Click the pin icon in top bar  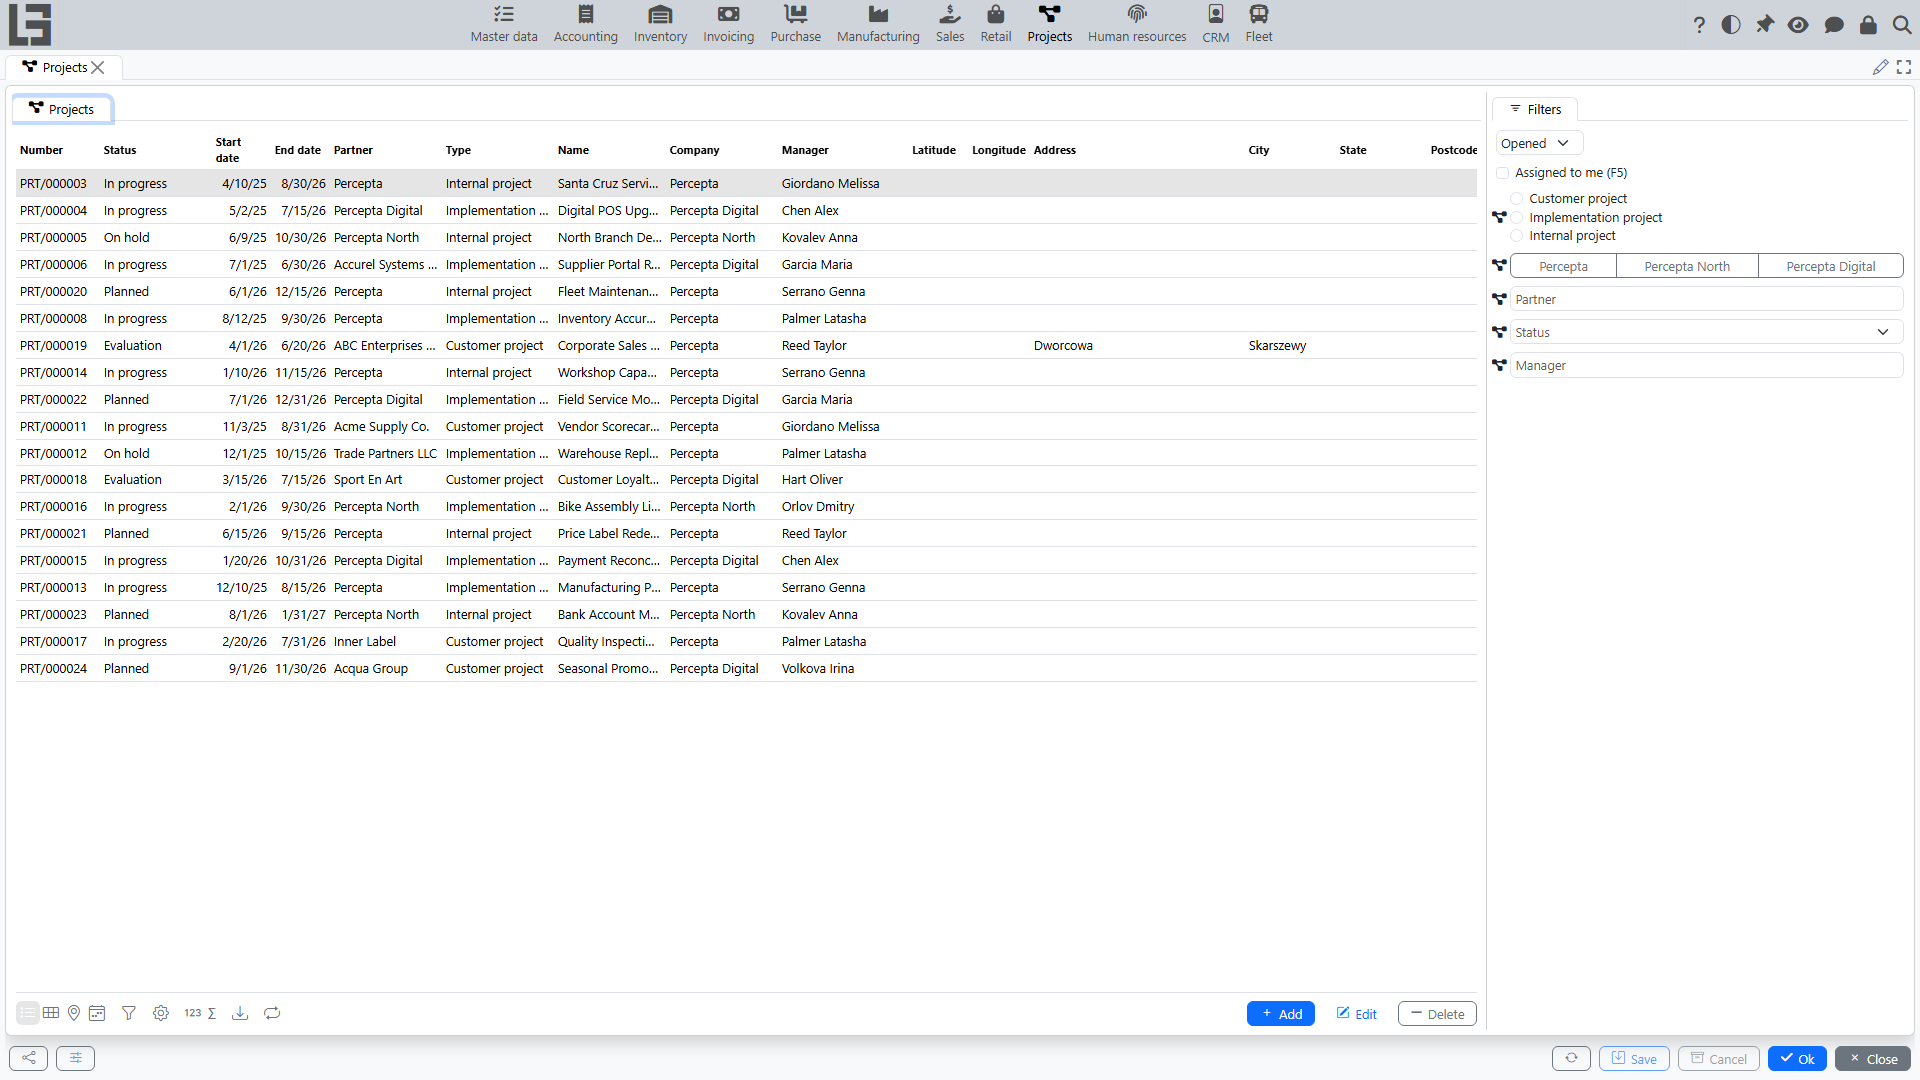pyautogui.click(x=1765, y=25)
